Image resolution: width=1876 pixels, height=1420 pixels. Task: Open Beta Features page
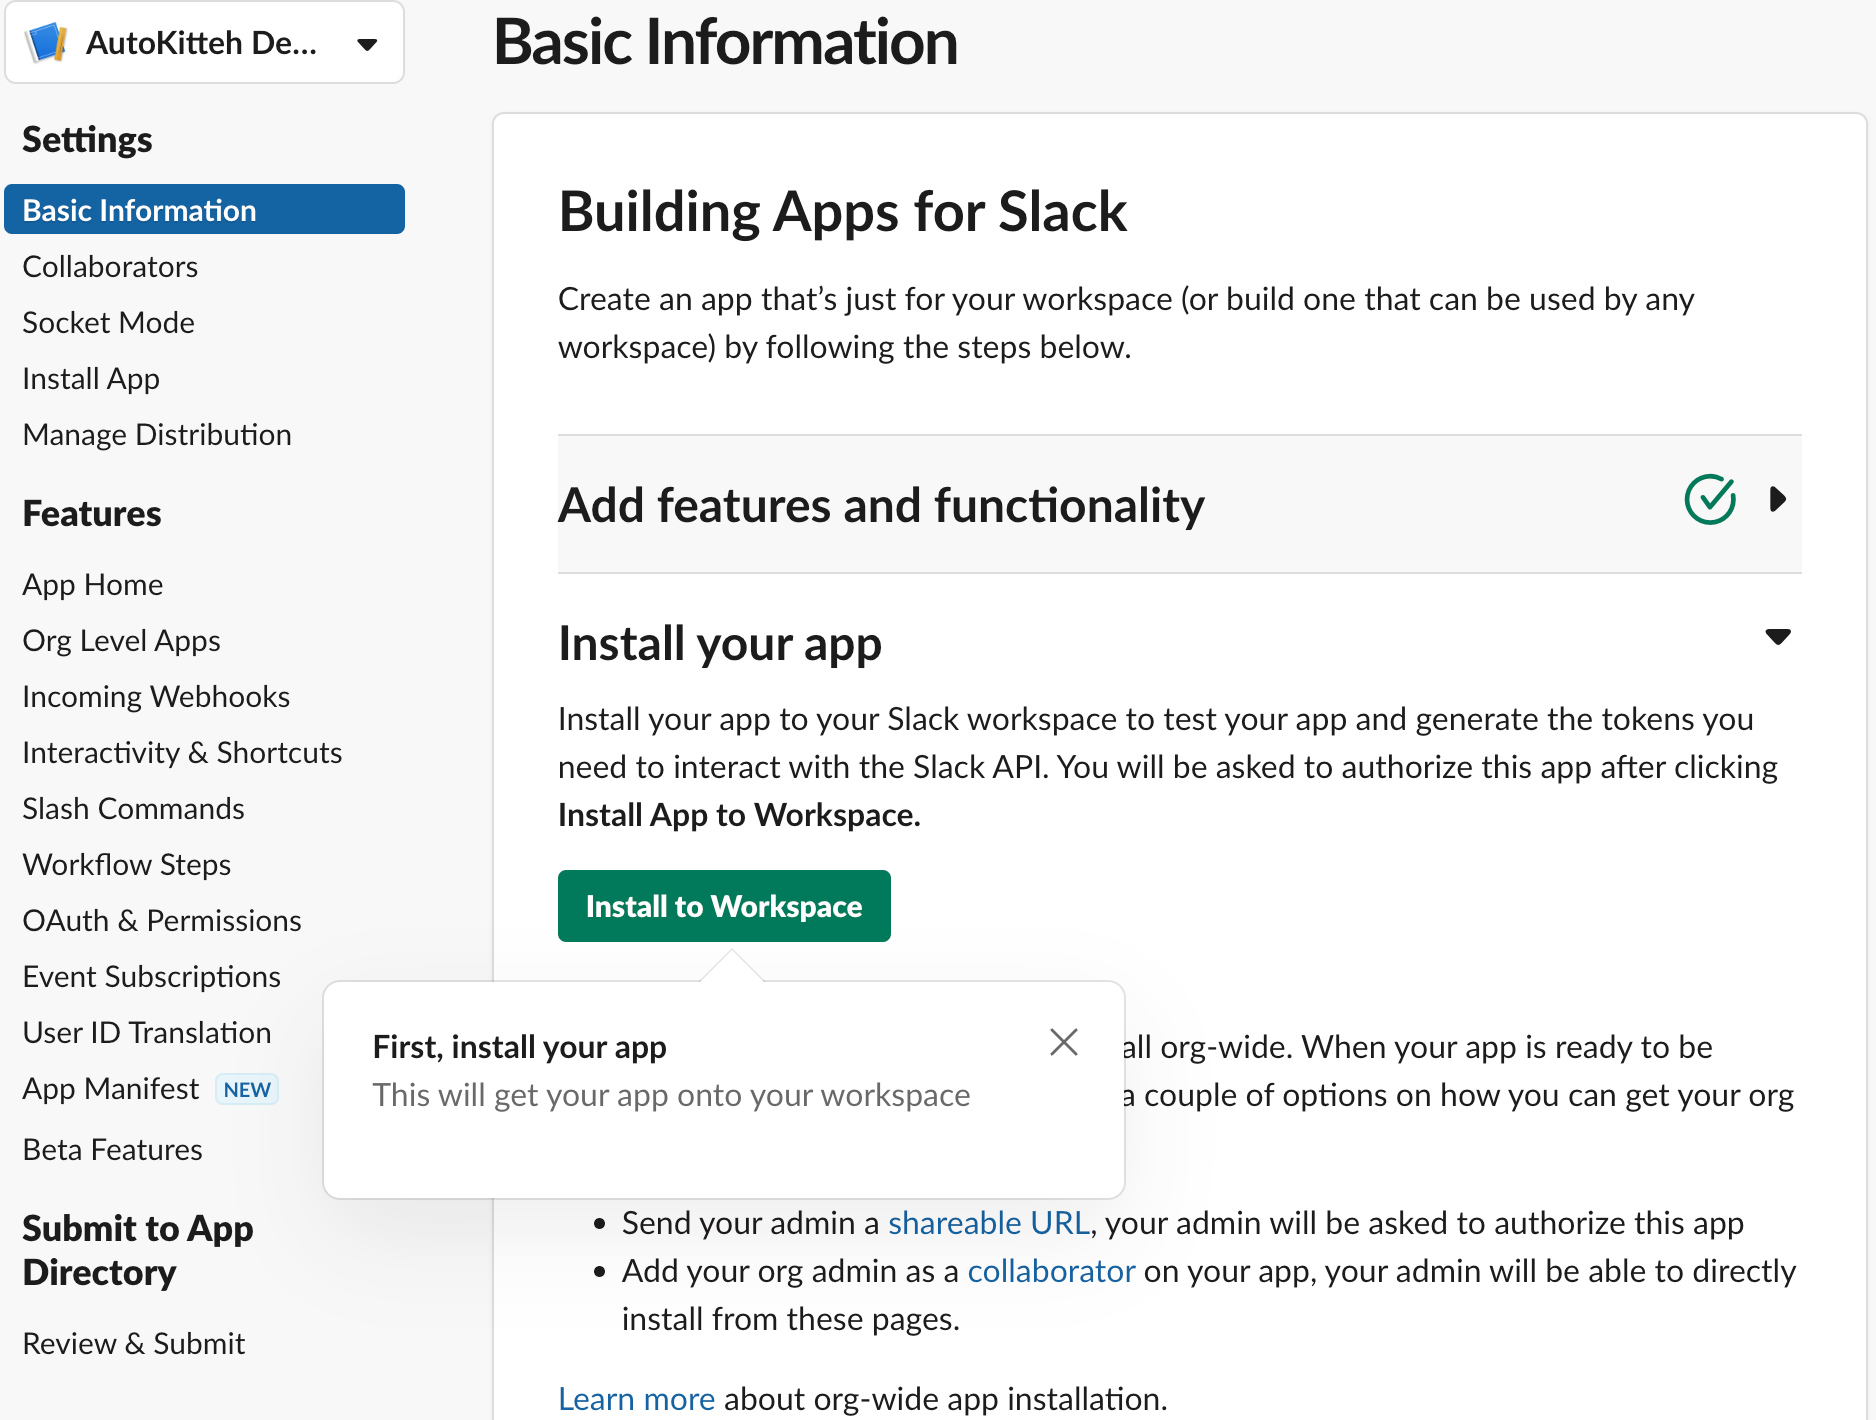pos(112,1150)
